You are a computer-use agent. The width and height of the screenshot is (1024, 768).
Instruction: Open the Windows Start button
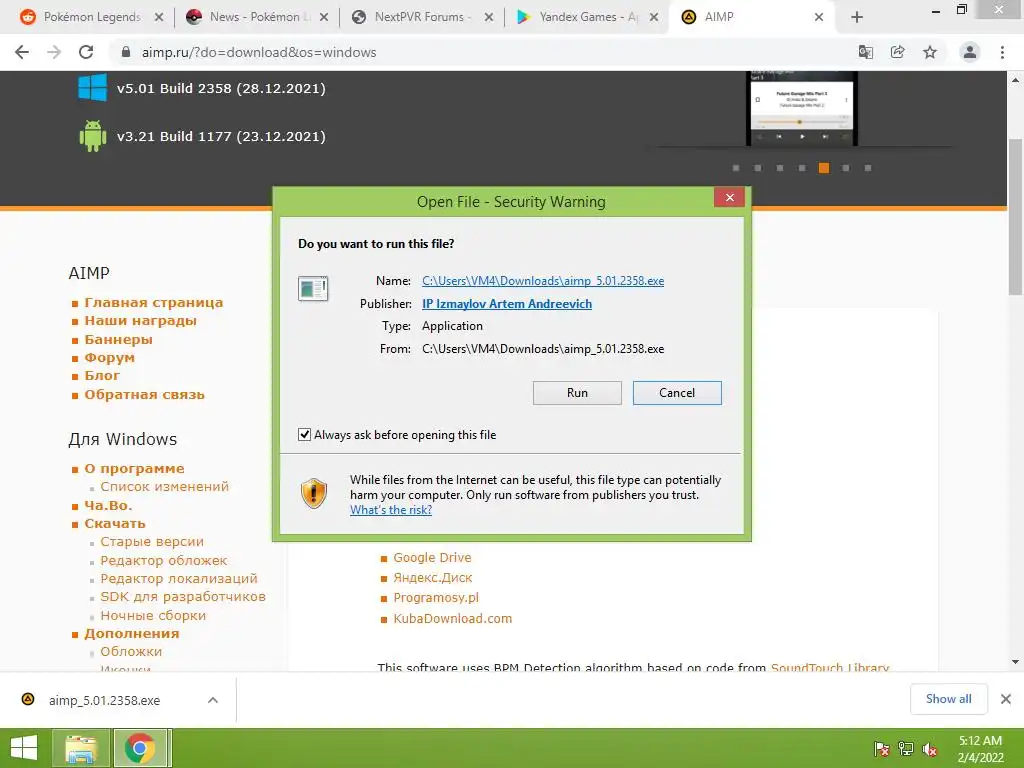(x=24, y=748)
